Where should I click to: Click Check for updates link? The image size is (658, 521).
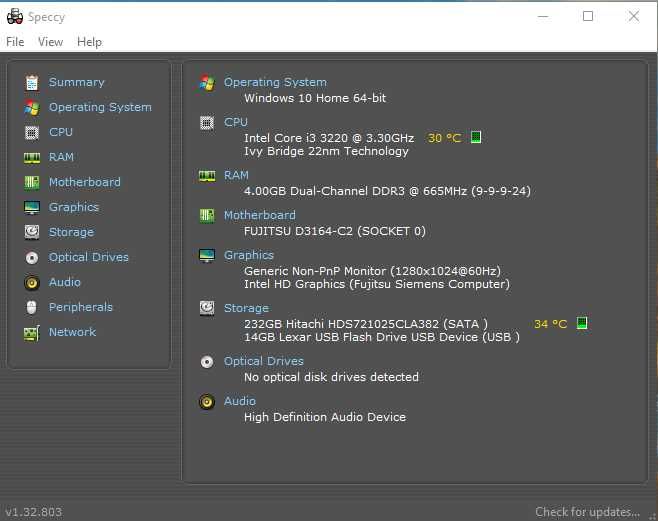(x=588, y=512)
